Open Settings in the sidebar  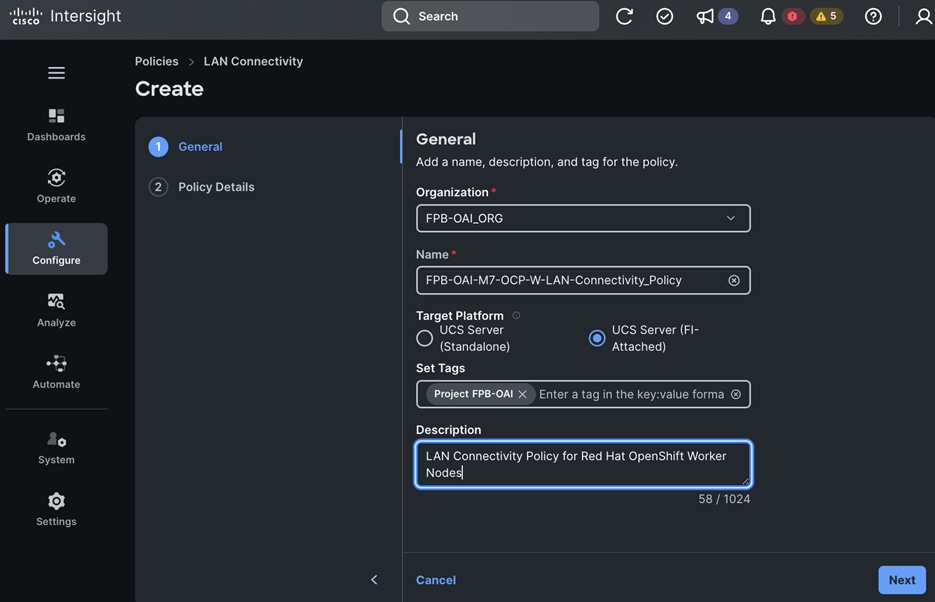click(x=56, y=510)
